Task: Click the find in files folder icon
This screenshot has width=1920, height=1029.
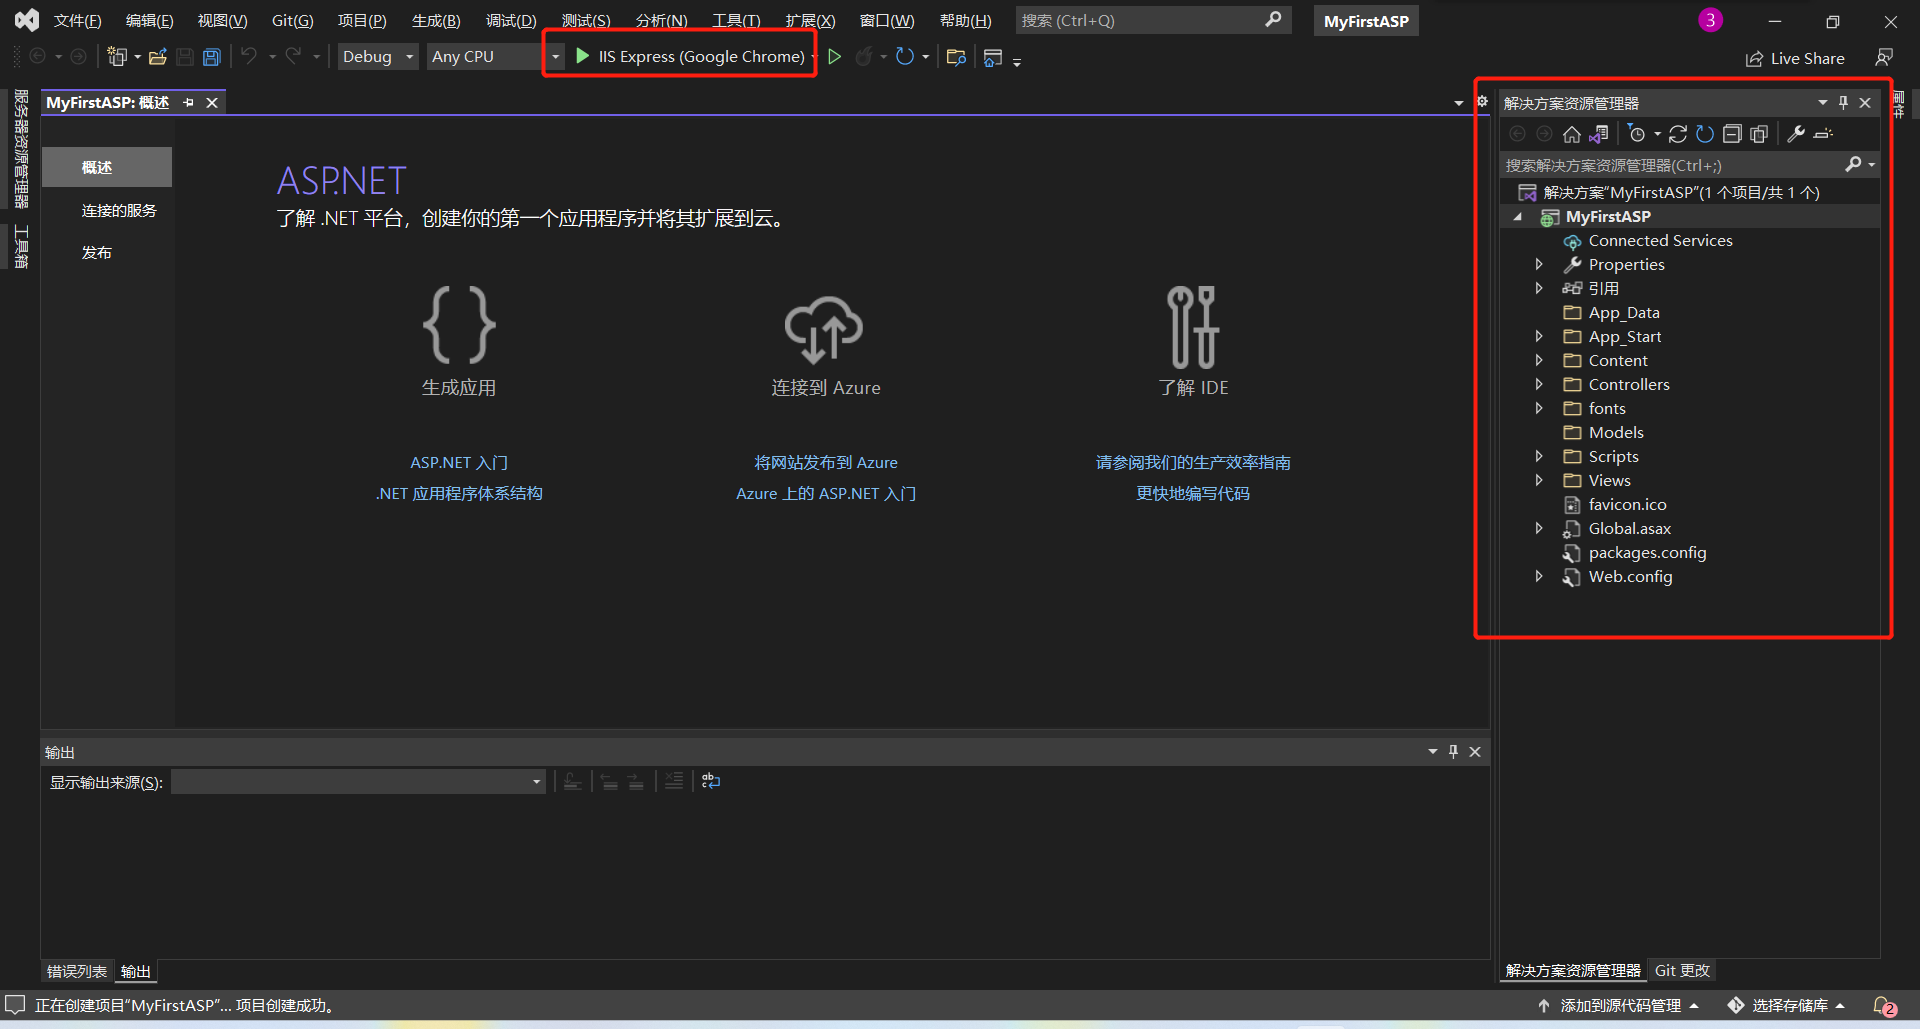Action: (x=956, y=57)
